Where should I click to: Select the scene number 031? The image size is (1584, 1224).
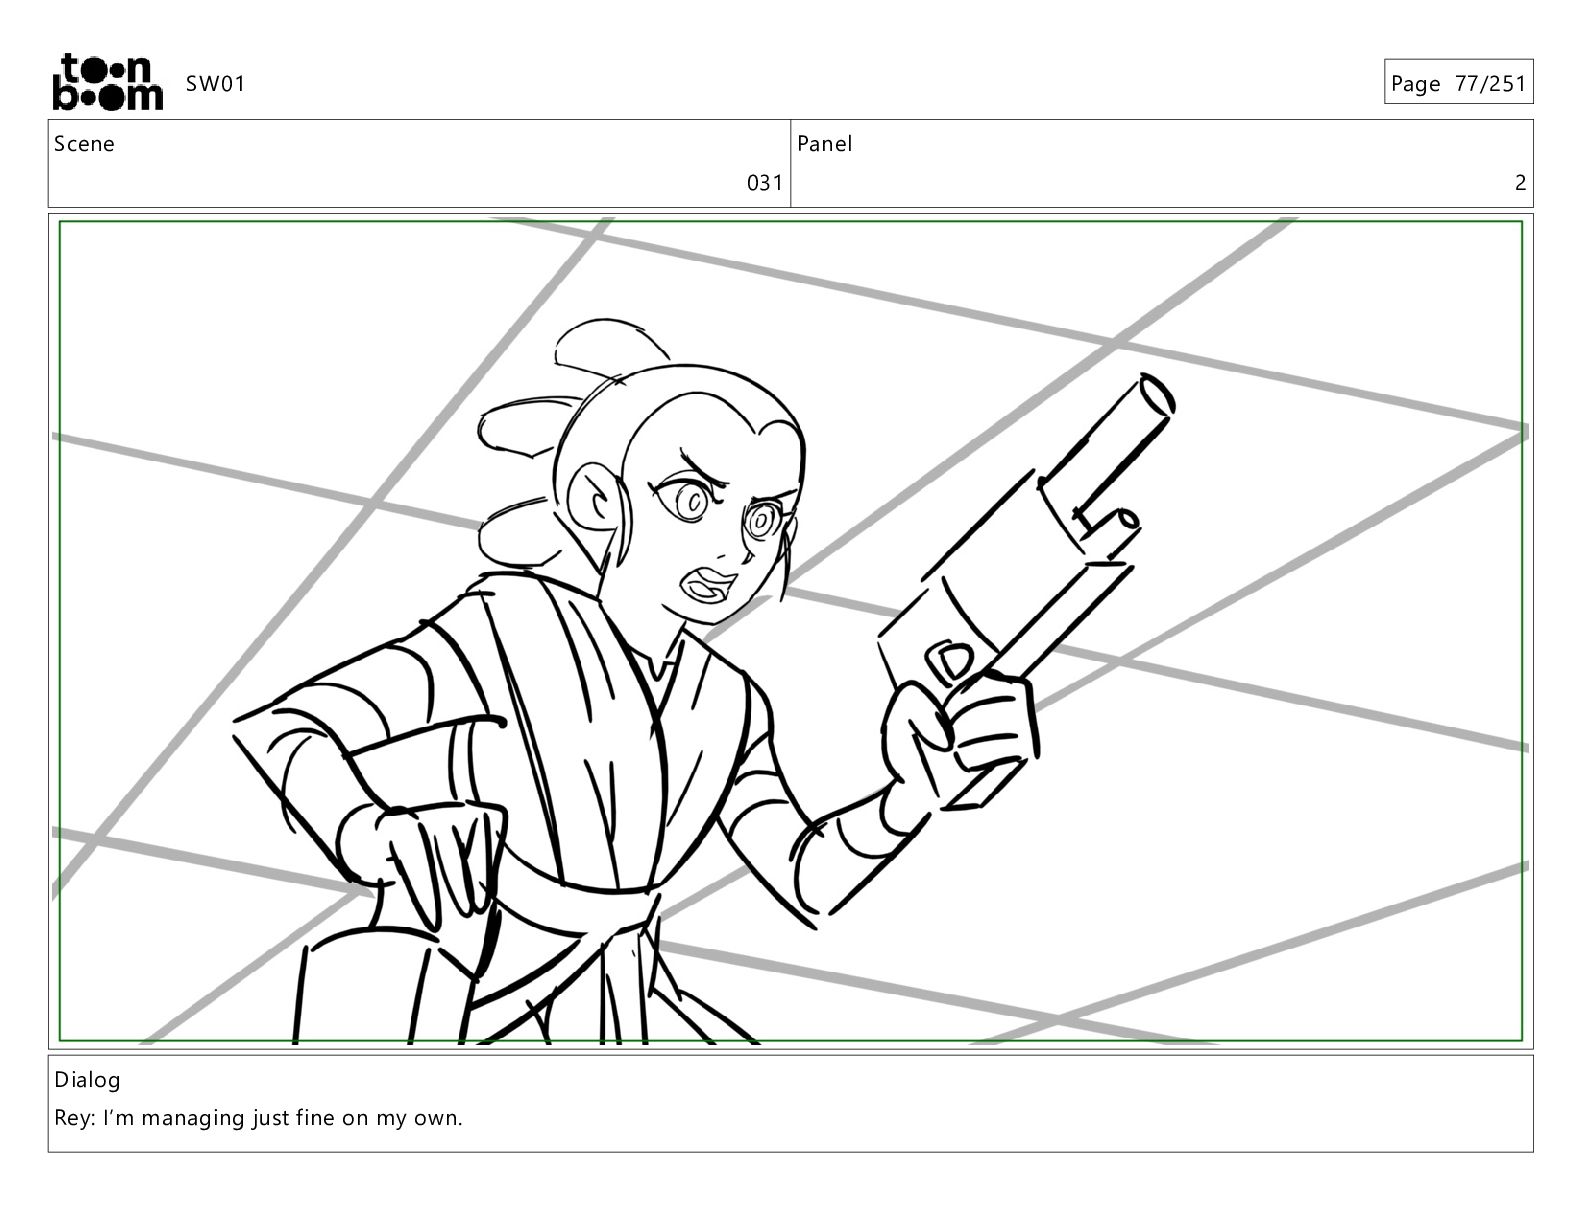pyautogui.click(x=765, y=183)
